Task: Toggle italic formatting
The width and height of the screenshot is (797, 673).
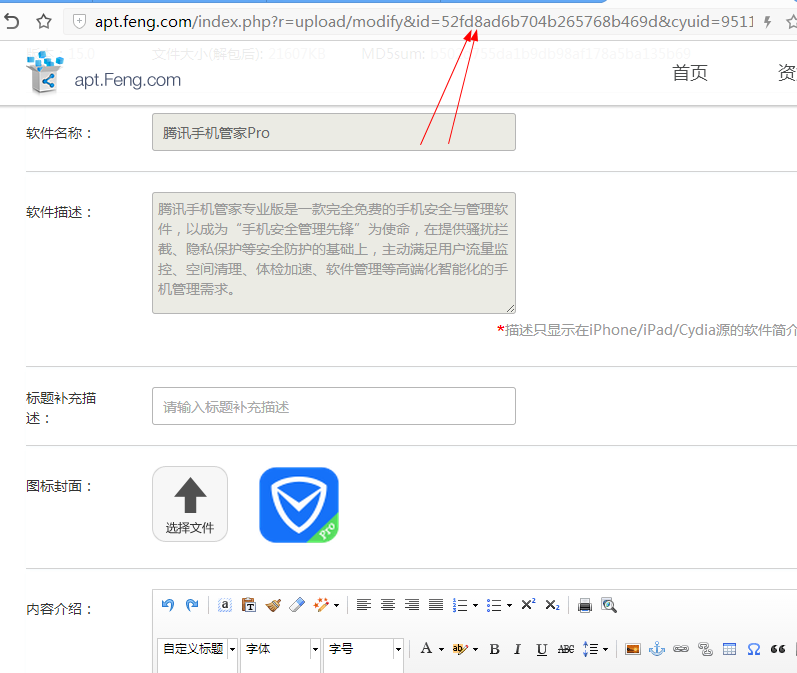Action: point(517,649)
